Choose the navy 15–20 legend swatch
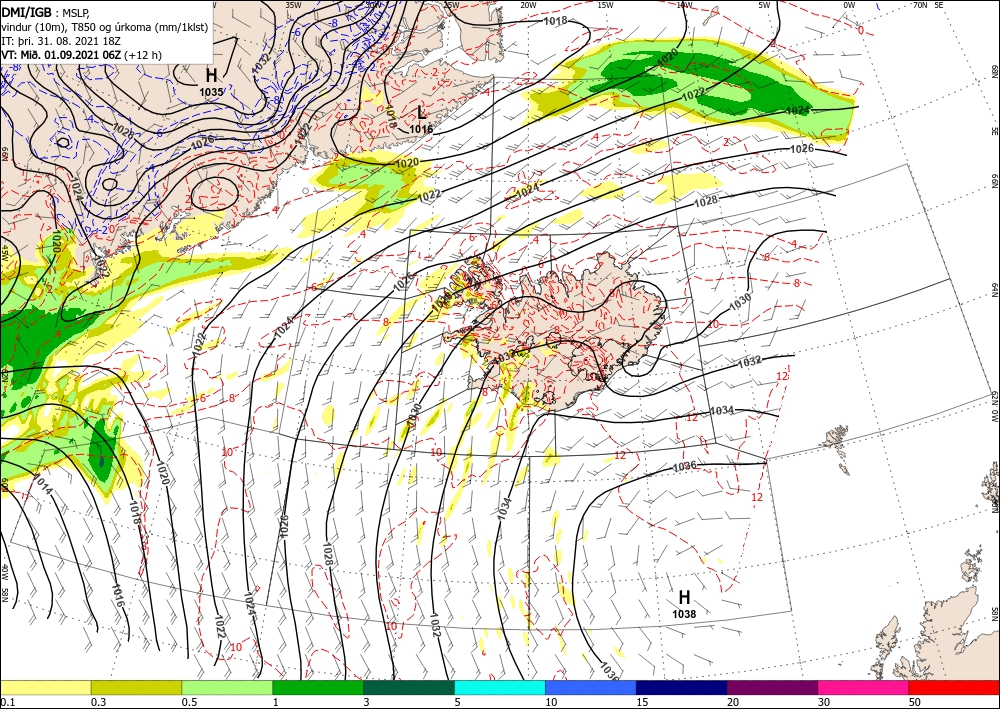 point(682,687)
